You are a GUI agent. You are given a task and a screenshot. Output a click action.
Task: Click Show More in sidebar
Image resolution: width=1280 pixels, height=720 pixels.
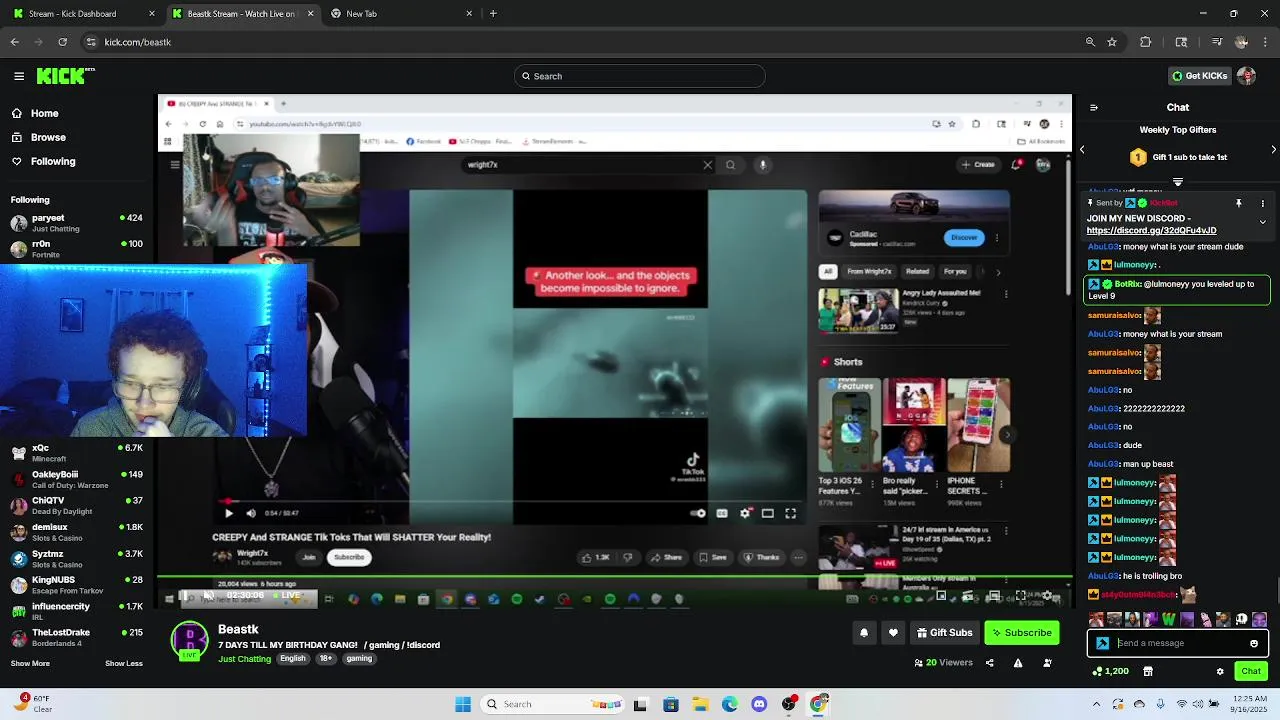tap(30, 663)
